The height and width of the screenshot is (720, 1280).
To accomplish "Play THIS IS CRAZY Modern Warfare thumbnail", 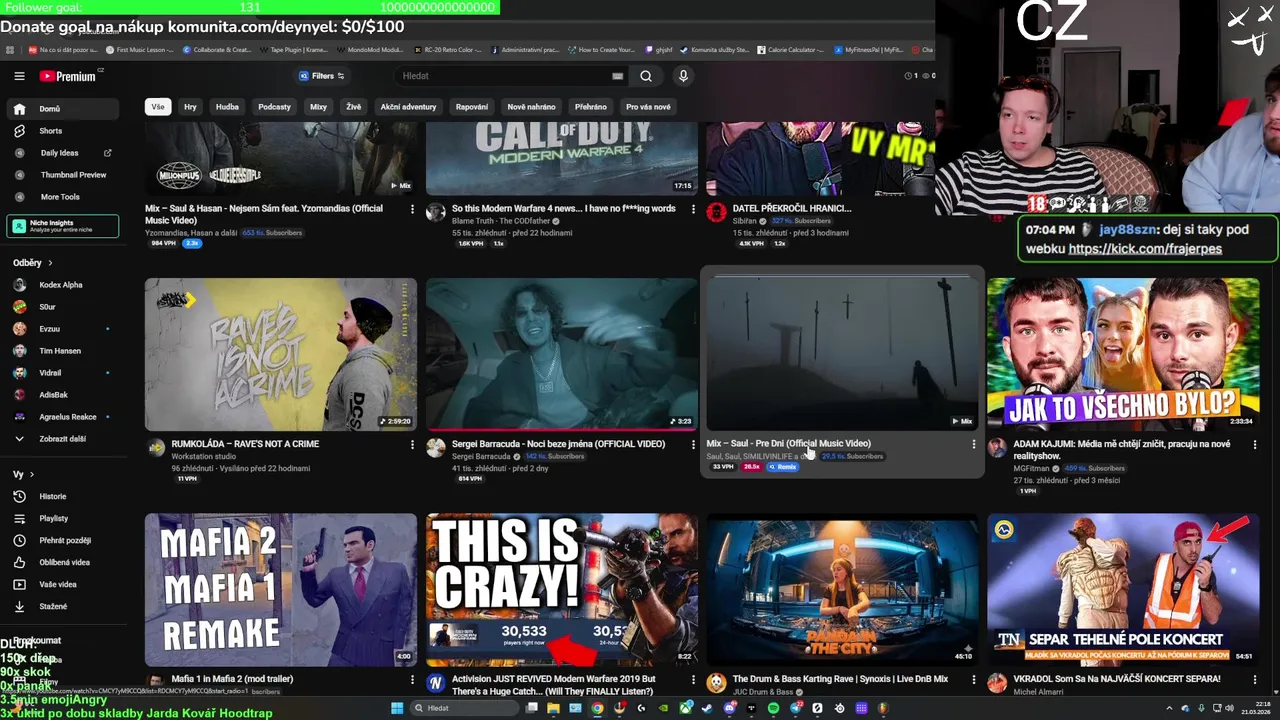I will coord(562,590).
